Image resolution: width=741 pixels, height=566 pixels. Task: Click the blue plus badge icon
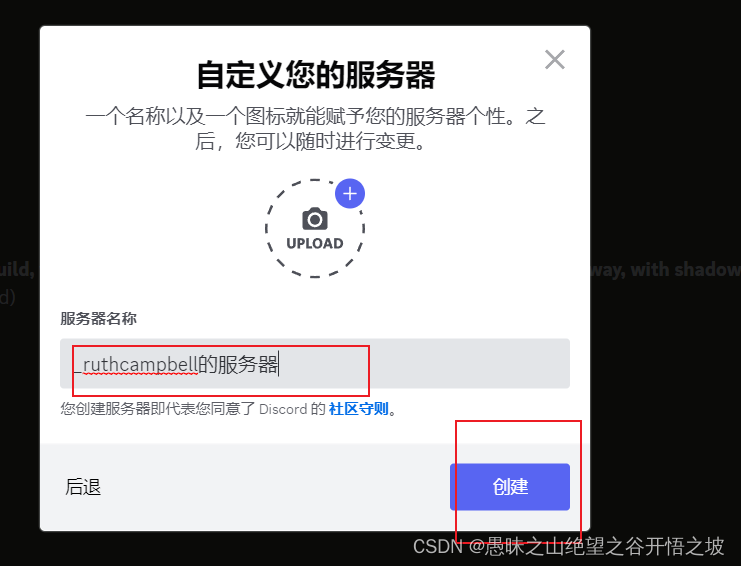click(350, 193)
